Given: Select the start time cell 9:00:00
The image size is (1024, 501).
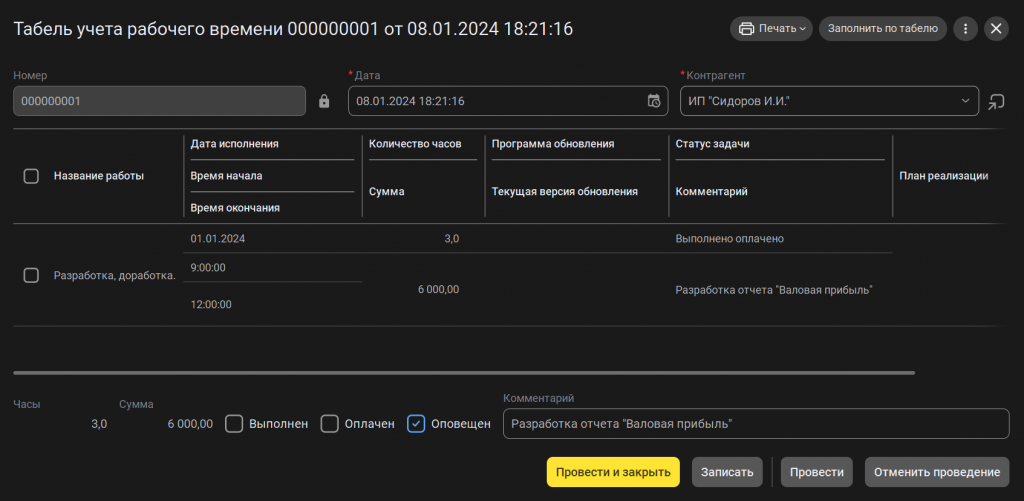Looking at the screenshot, I should tap(208, 268).
